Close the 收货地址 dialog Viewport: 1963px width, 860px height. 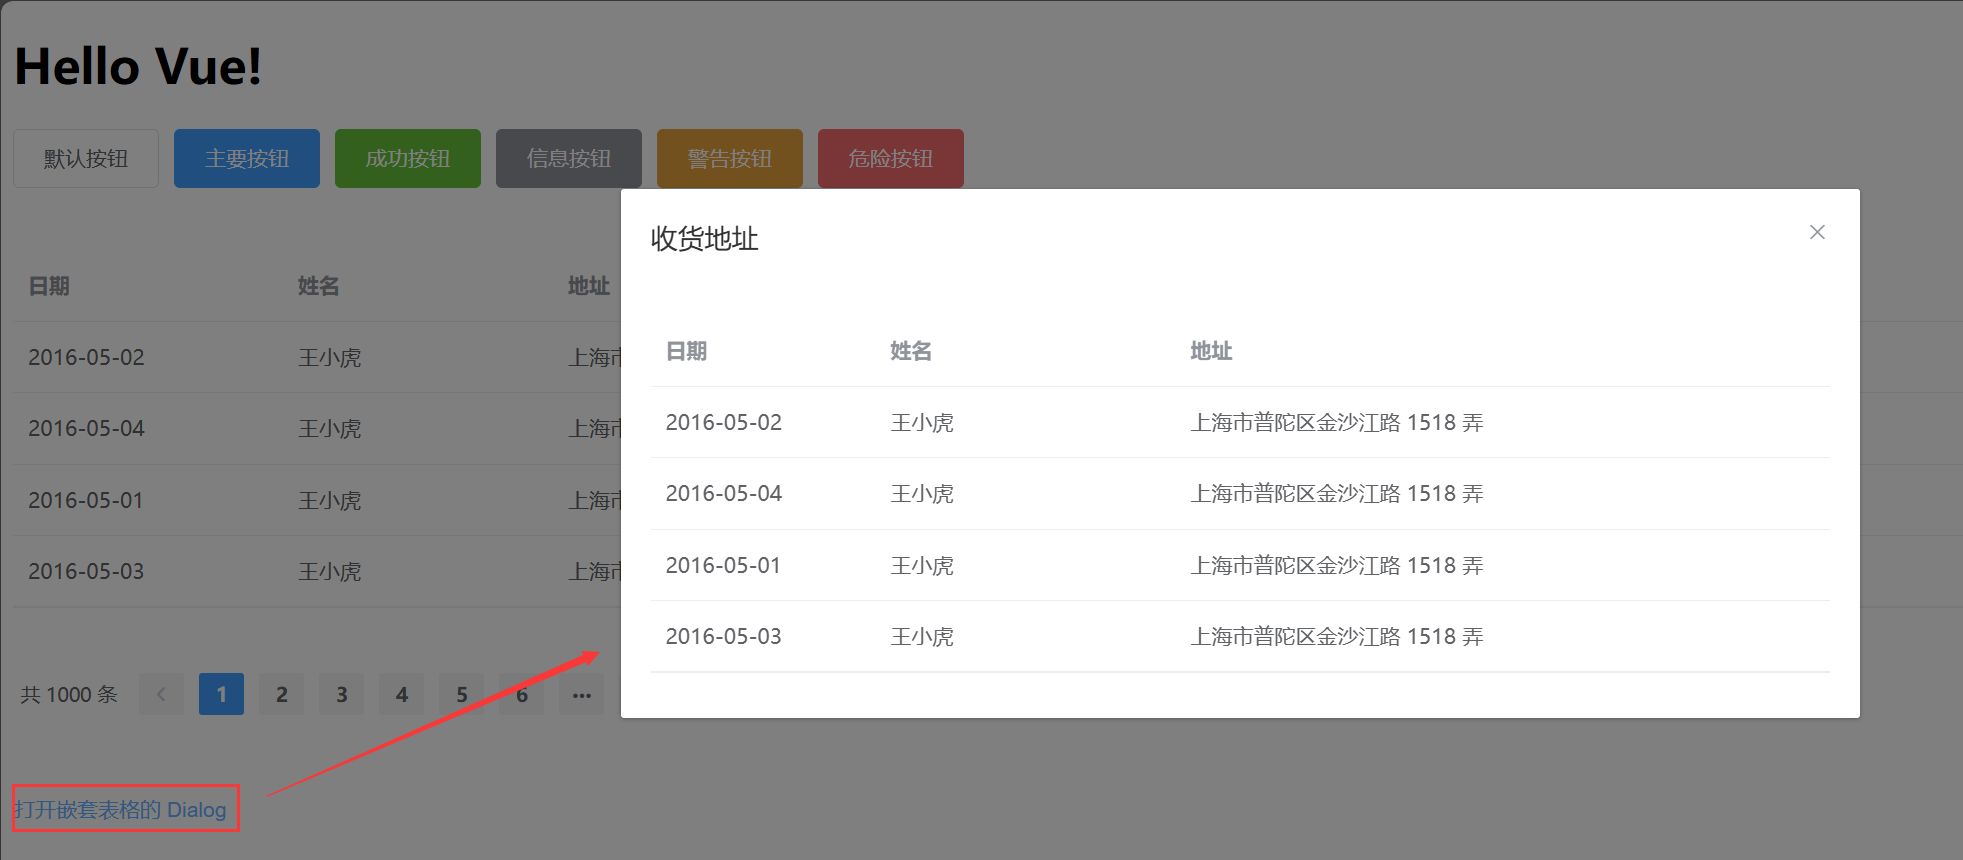click(x=1817, y=232)
